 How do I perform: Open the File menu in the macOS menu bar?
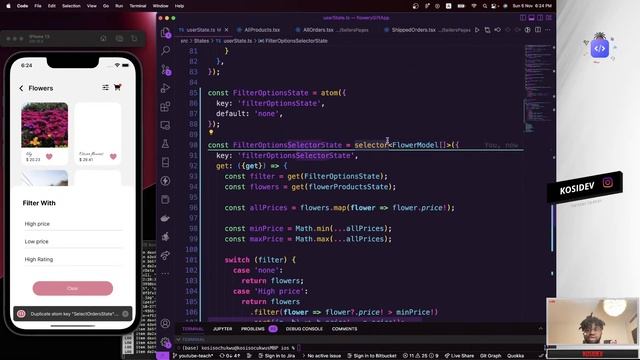pos(38,6)
